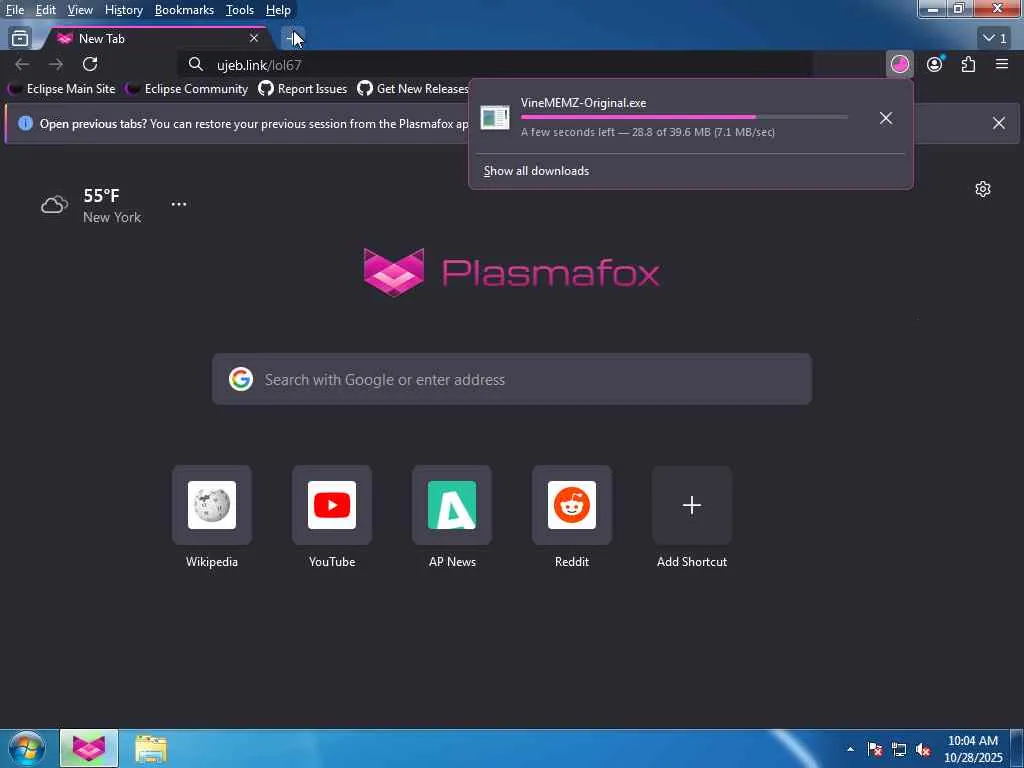Screen dimensions: 1024x768
Task: Open new tab personalize gear icon
Action: 983,189
